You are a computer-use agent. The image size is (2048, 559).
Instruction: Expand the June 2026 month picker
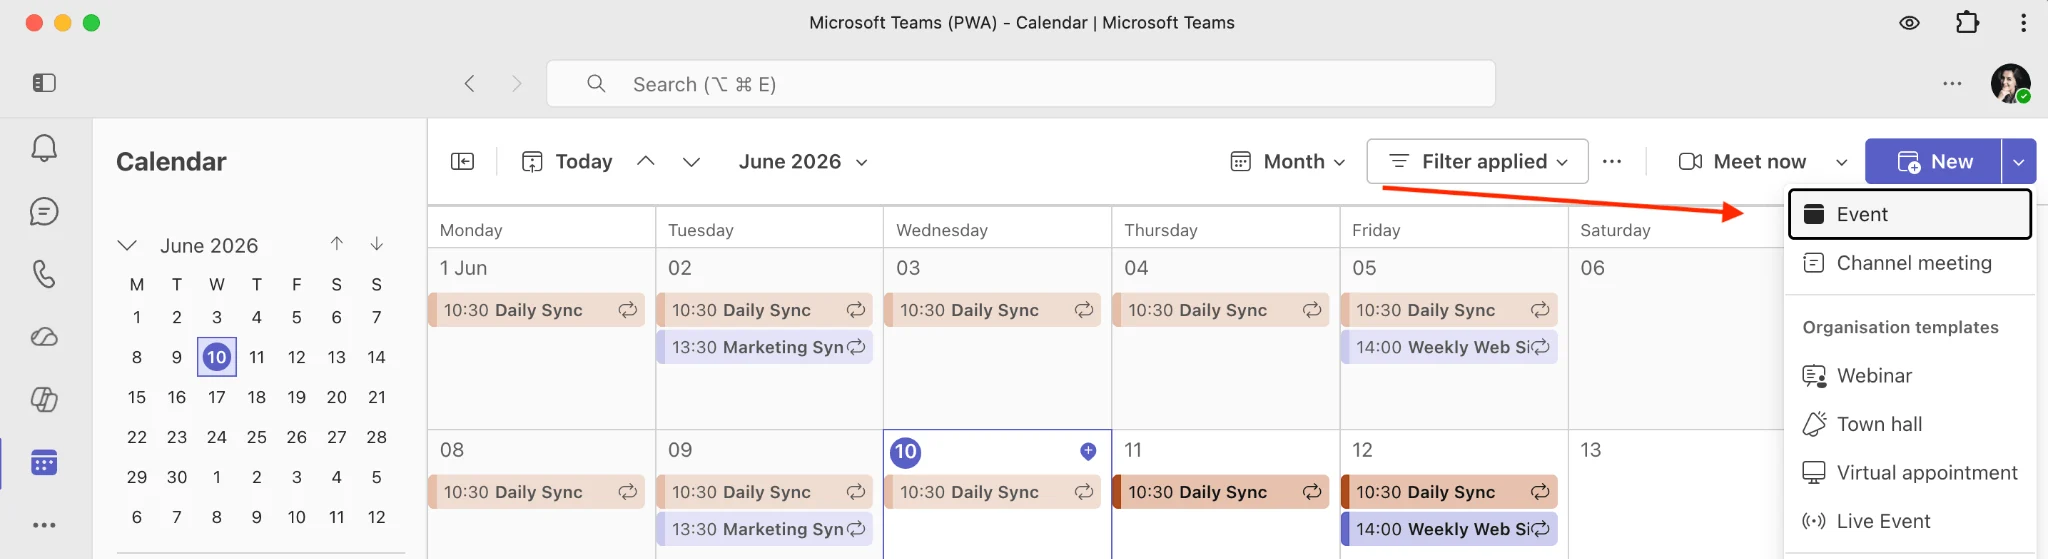click(803, 161)
